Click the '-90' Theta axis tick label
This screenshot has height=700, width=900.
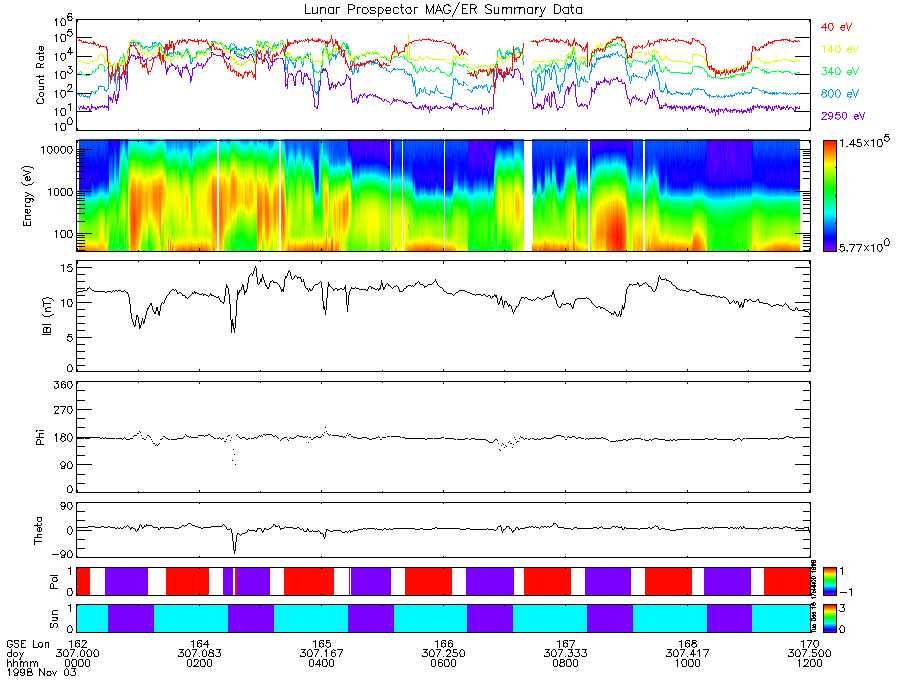click(x=63, y=554)
